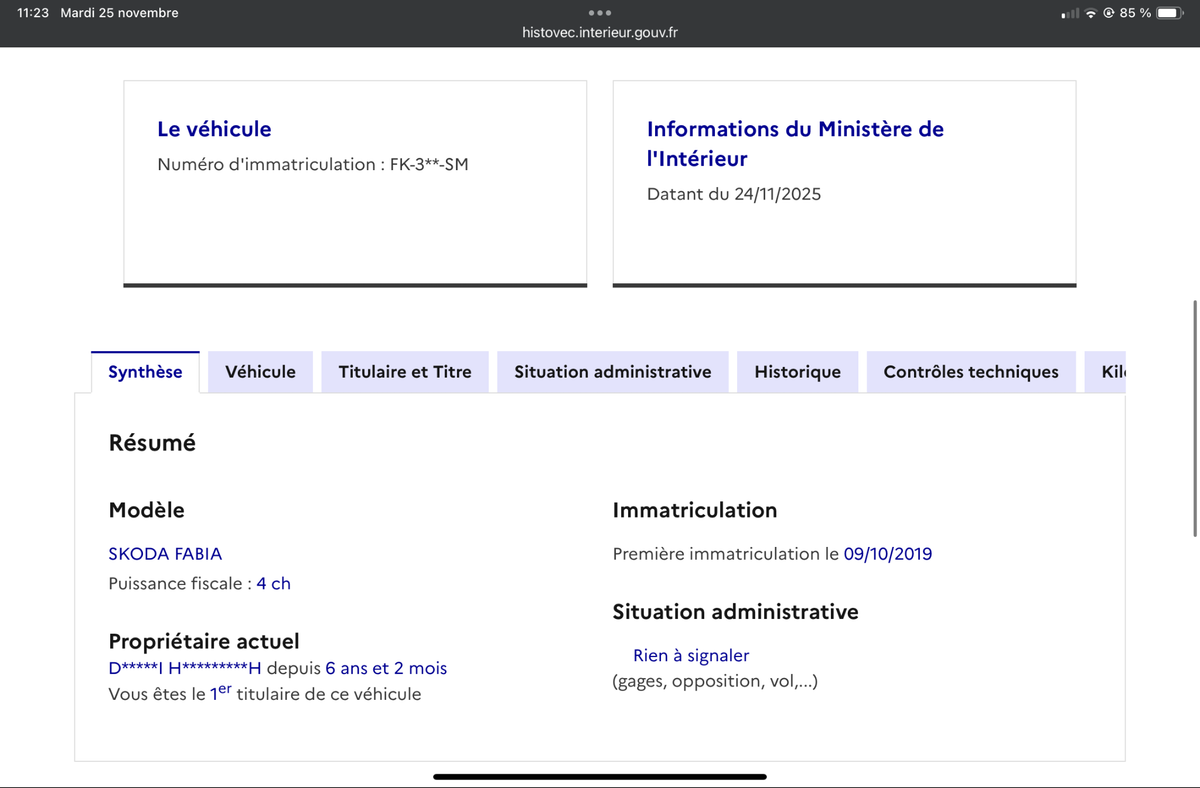
Task: Click the Rien à signaler status text
Action: (x=691, y=656)
